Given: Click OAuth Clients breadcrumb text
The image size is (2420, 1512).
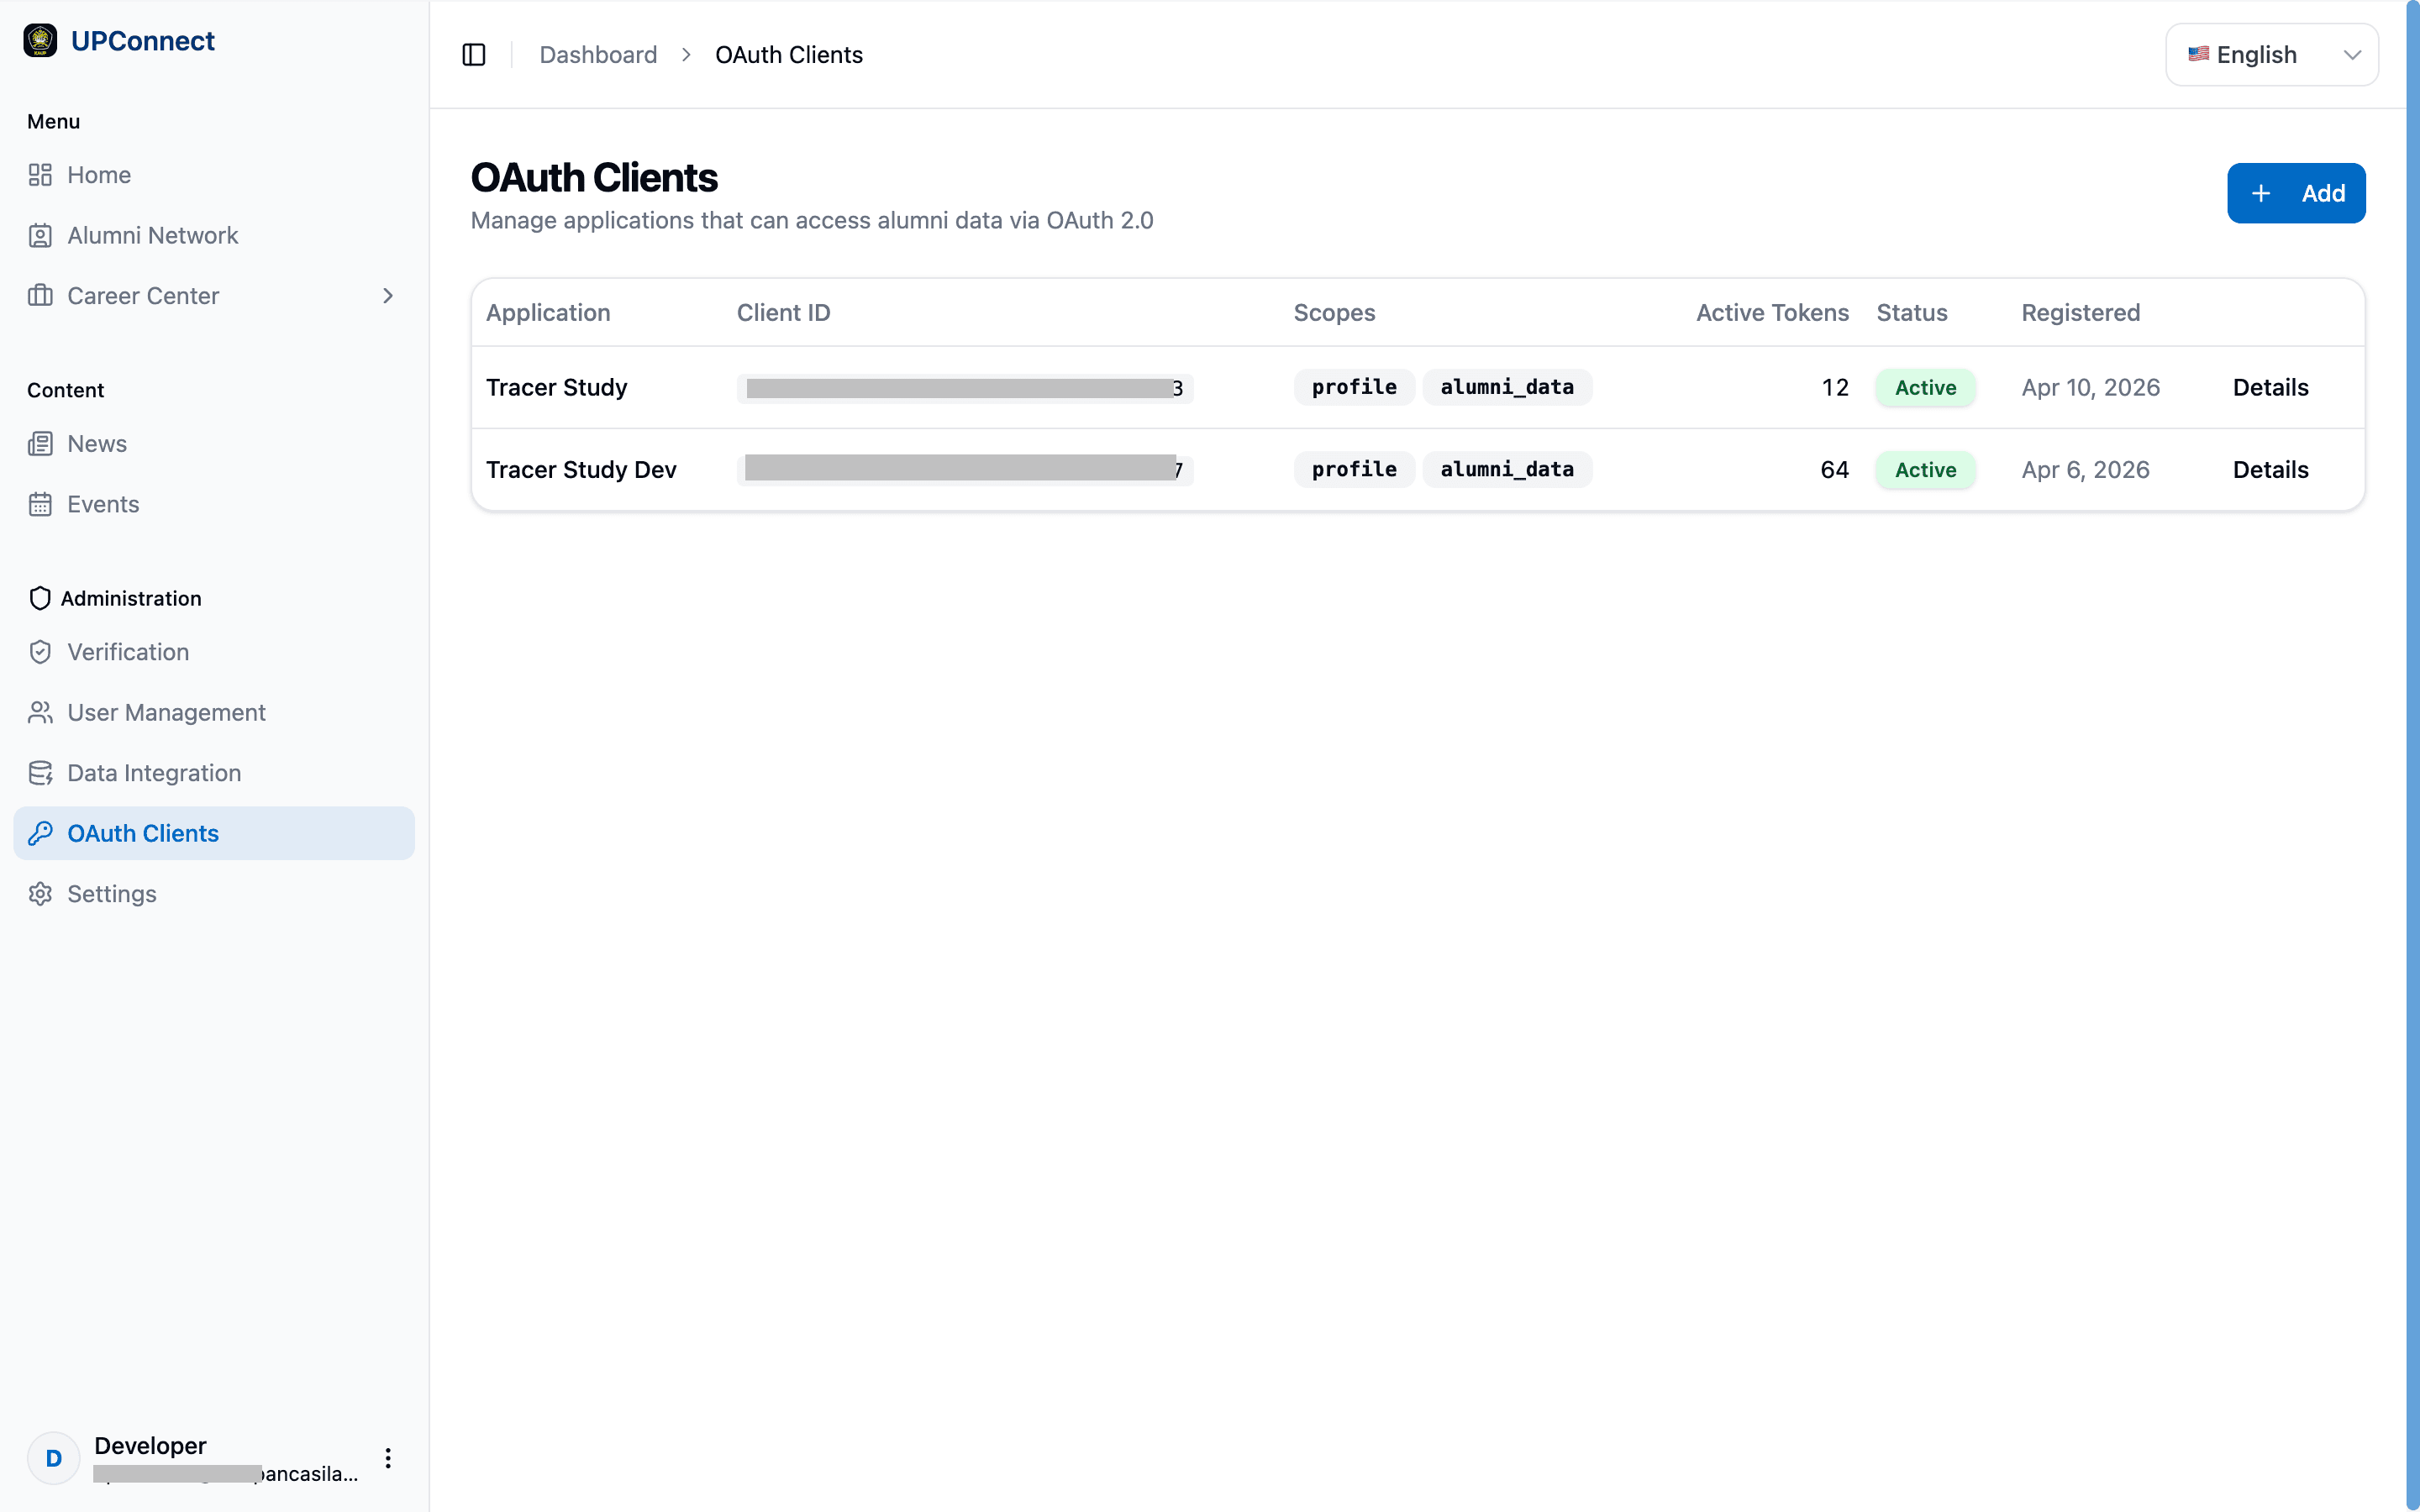Looking at the screenshot, I should pyautogui.click(x=789, y=55).
